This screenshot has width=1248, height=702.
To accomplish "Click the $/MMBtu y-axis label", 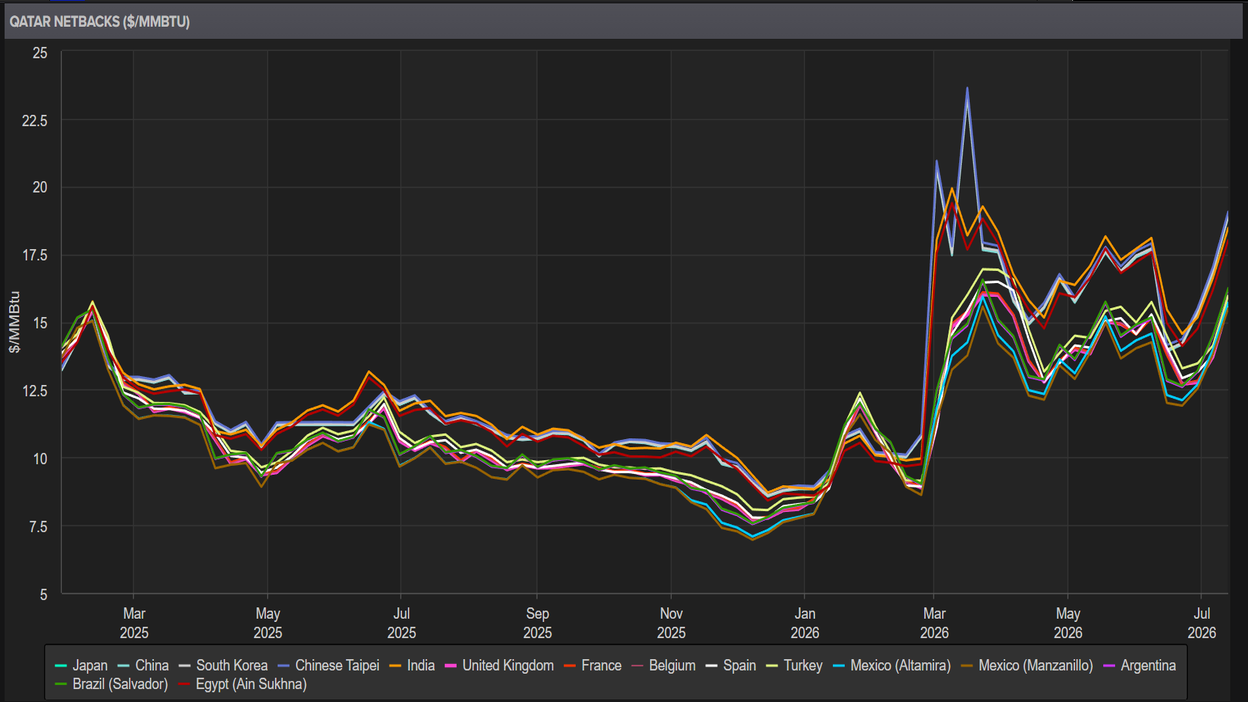I will click(x=14, y=322).
